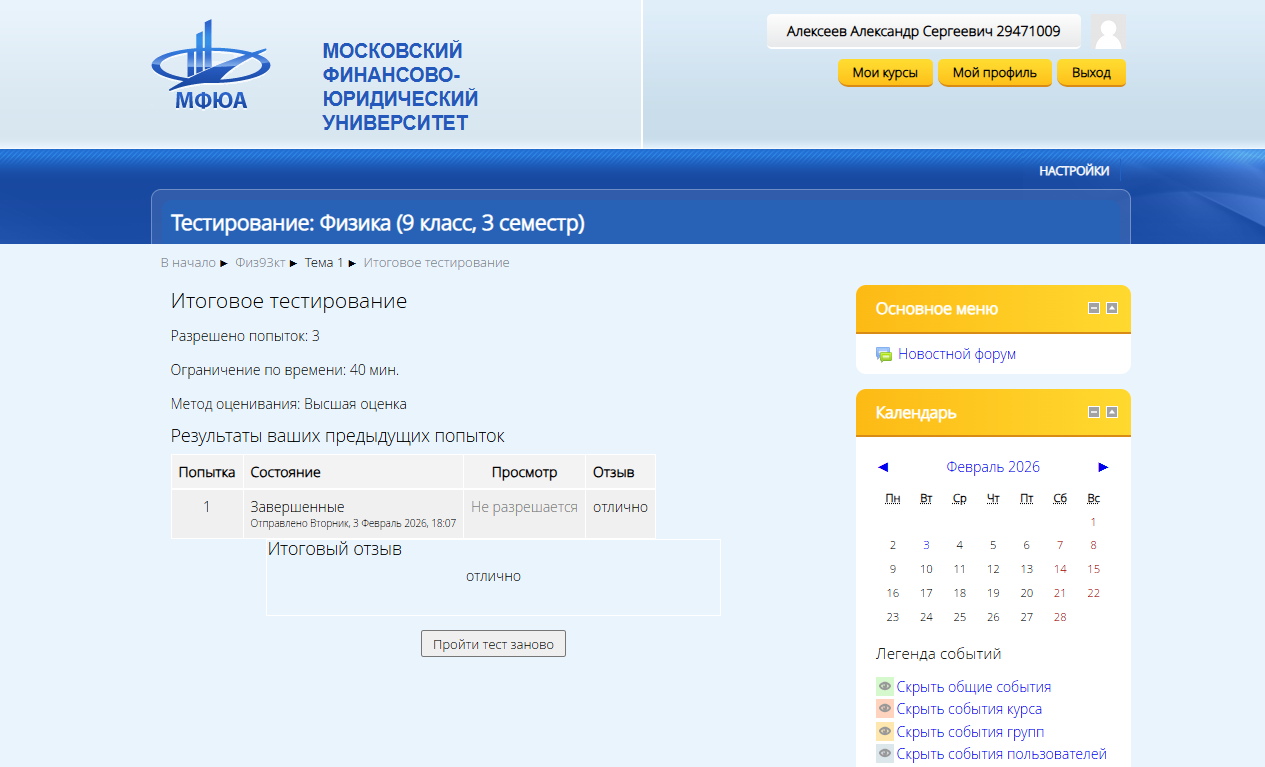1265x767 pixels.
Task: Select day 19 in the calendar
Action: click(993, 593)
